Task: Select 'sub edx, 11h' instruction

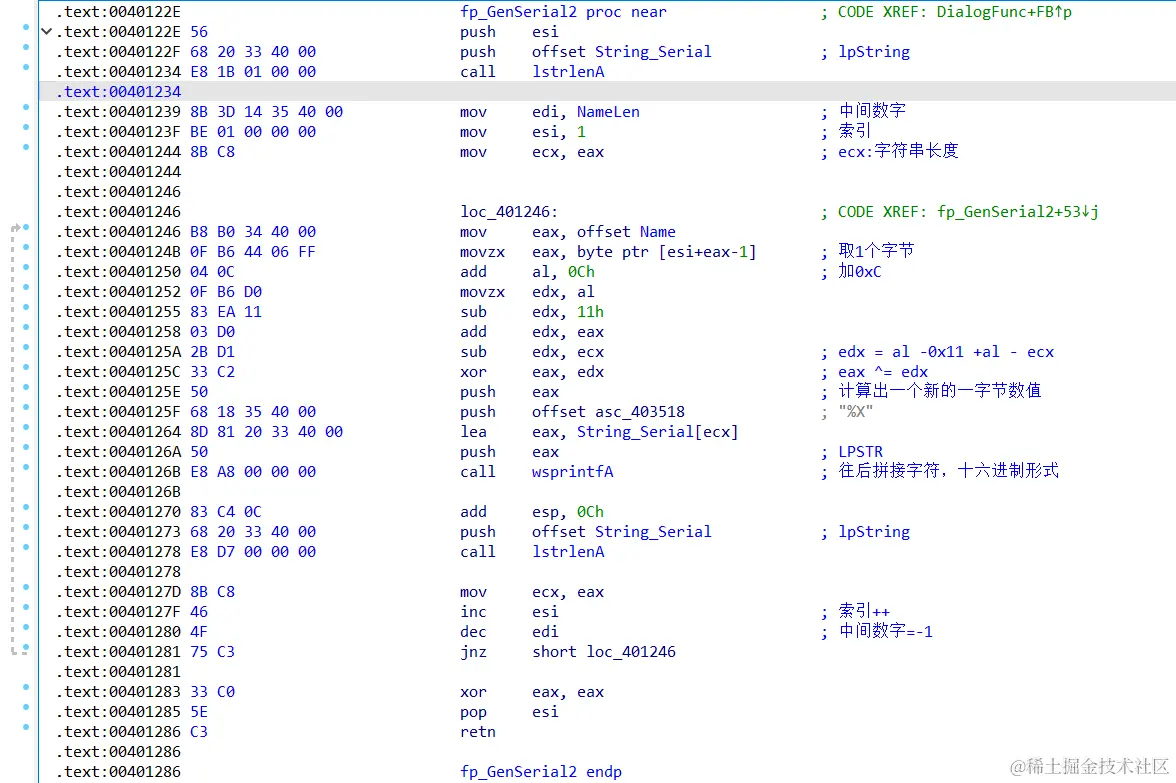Action: [532, 312]
